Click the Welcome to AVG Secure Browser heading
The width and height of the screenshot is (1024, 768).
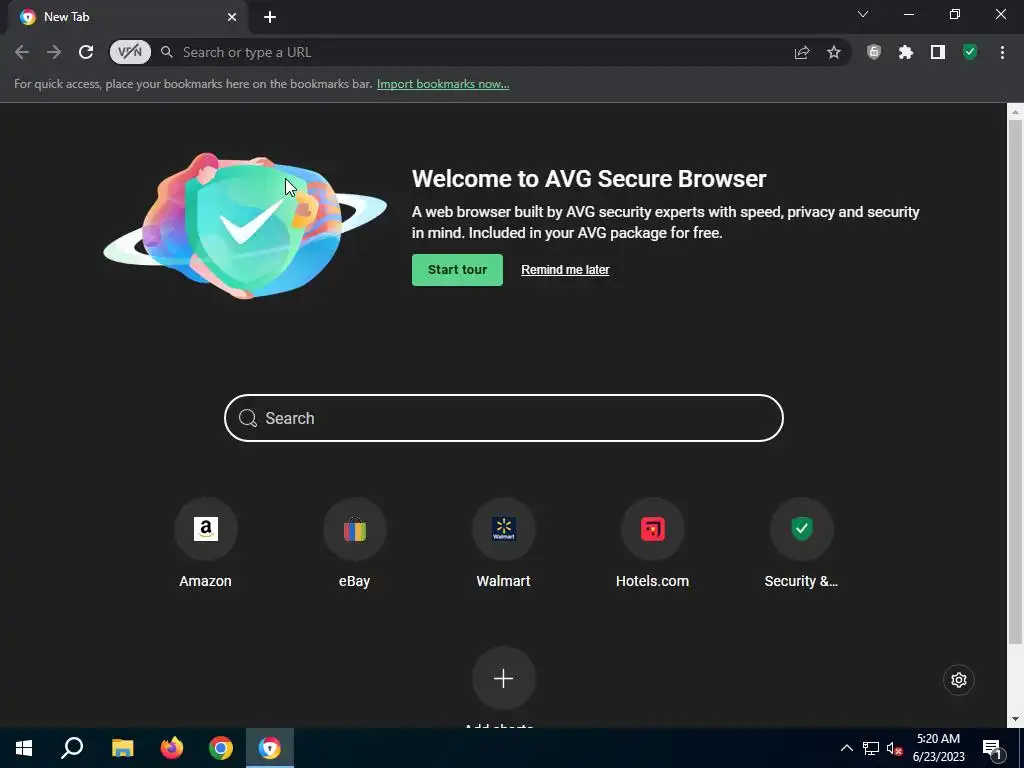click(589, 179)
